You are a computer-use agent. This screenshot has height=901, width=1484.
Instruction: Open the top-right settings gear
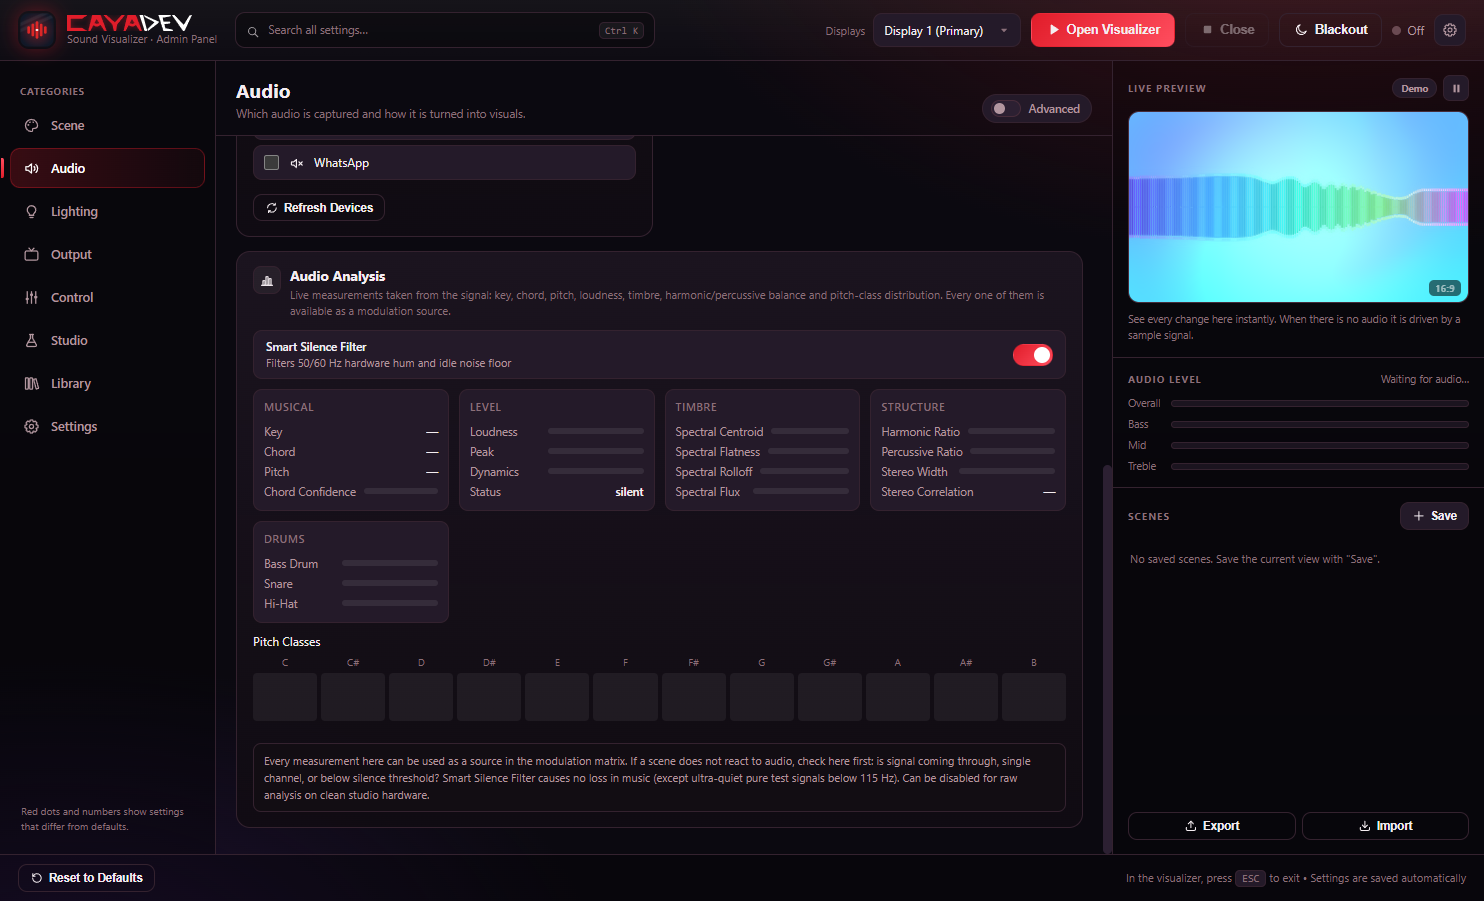tap(1450, 30)
